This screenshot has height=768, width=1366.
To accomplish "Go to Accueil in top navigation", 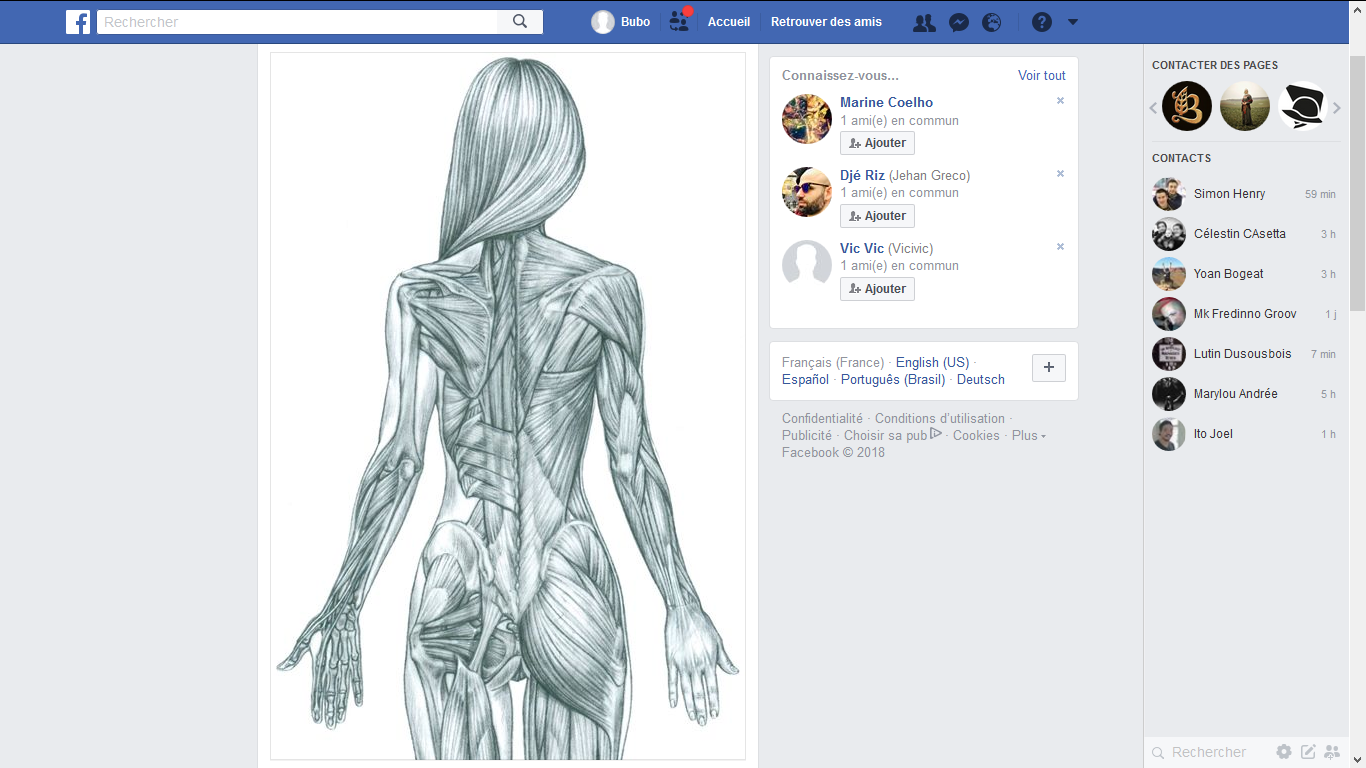I will point(729,22).
